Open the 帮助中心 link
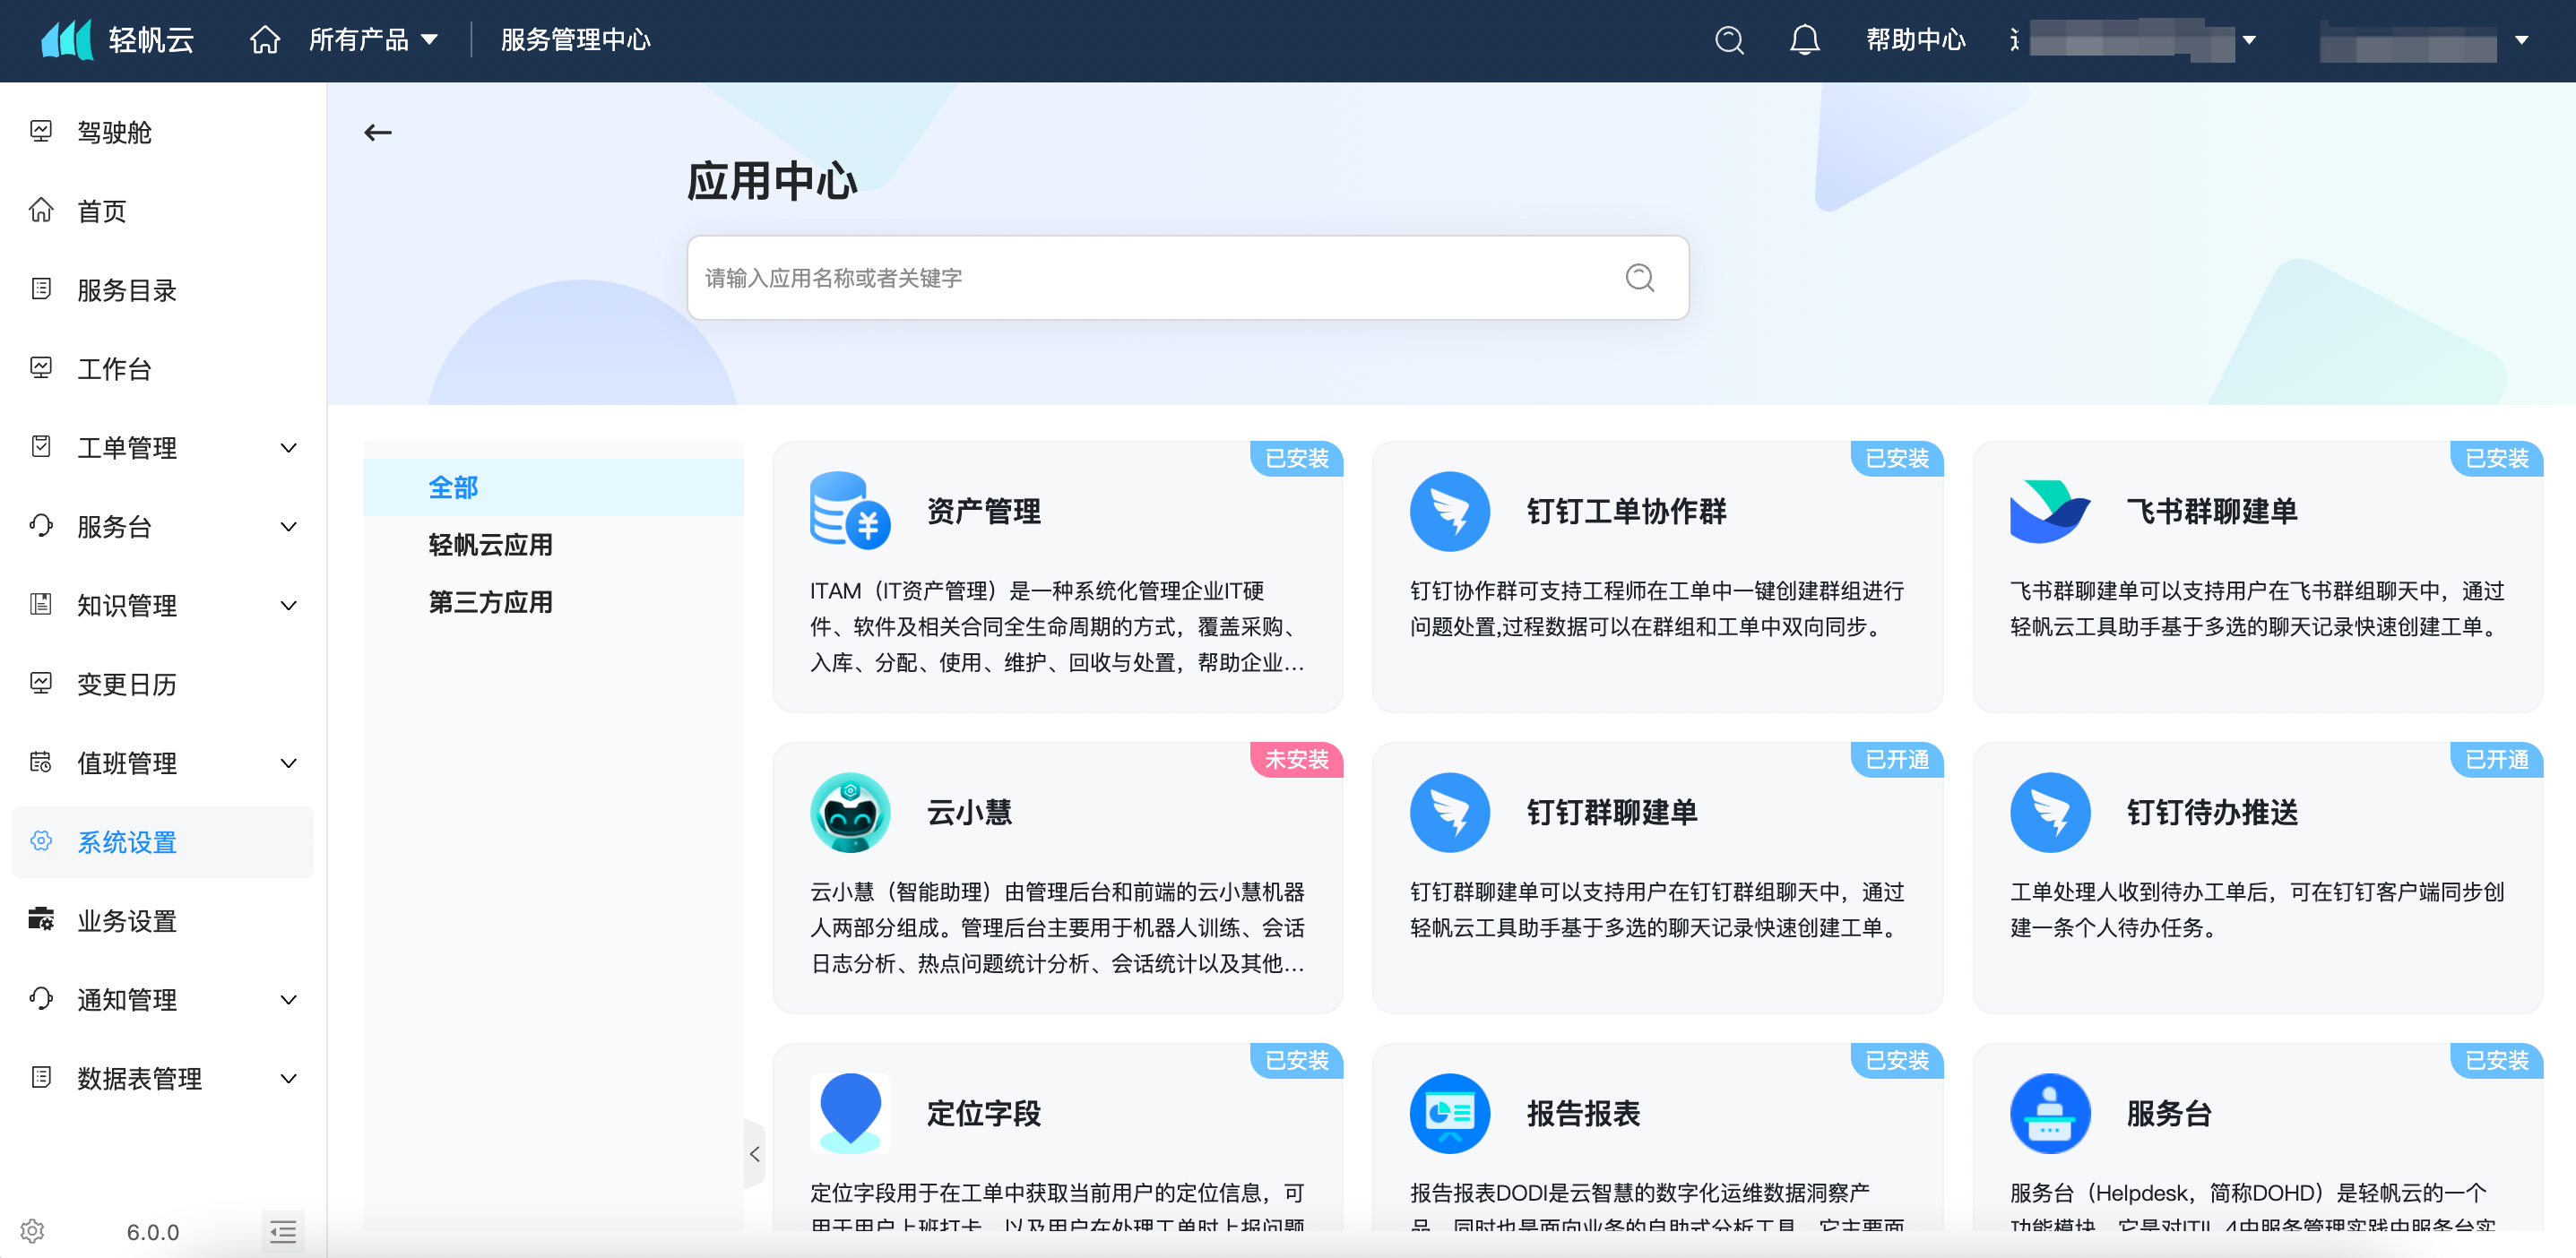The height and width of the screenshot is (1258, 2576). tap(1915, 40)
